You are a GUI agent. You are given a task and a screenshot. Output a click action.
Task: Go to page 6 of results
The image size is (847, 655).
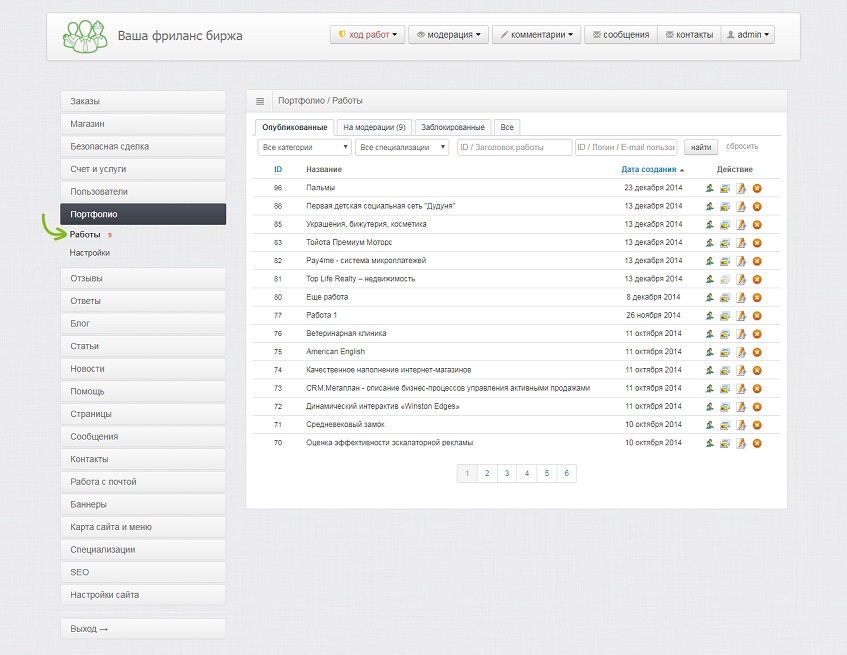(x=567, y=473)
